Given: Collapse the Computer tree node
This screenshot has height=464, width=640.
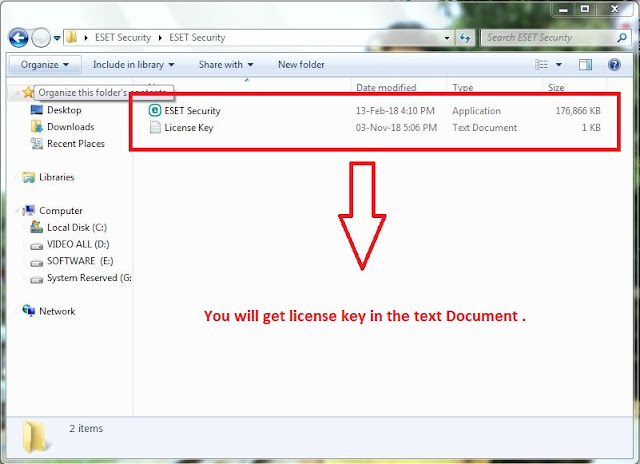Looking at the screenshot, I should (x=17, y=211).
